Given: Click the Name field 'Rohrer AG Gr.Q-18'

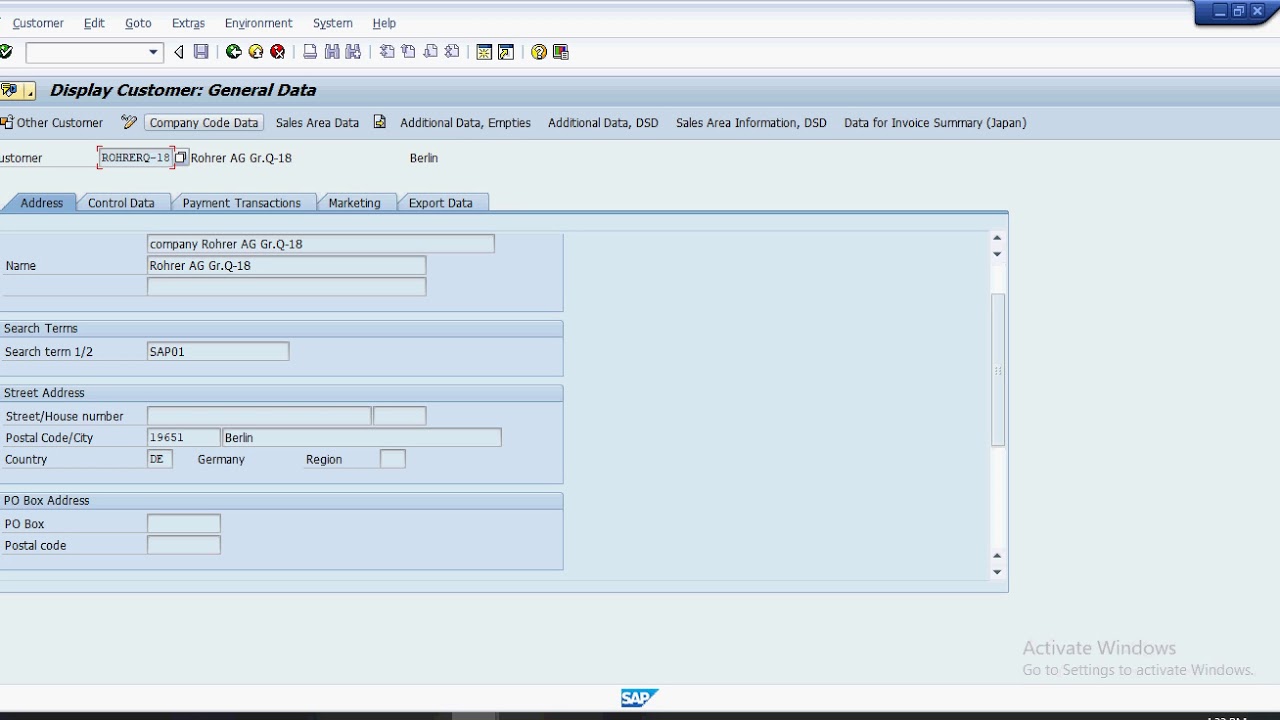Looking at the screenshot, I should (x=286, y=266).
